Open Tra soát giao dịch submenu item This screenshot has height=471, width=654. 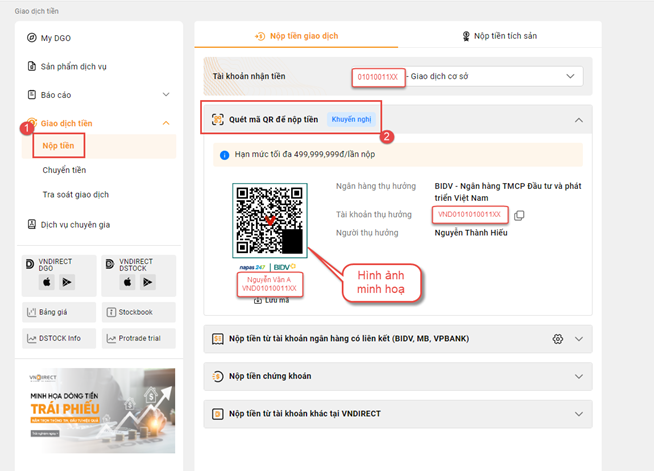pos(75,195)
